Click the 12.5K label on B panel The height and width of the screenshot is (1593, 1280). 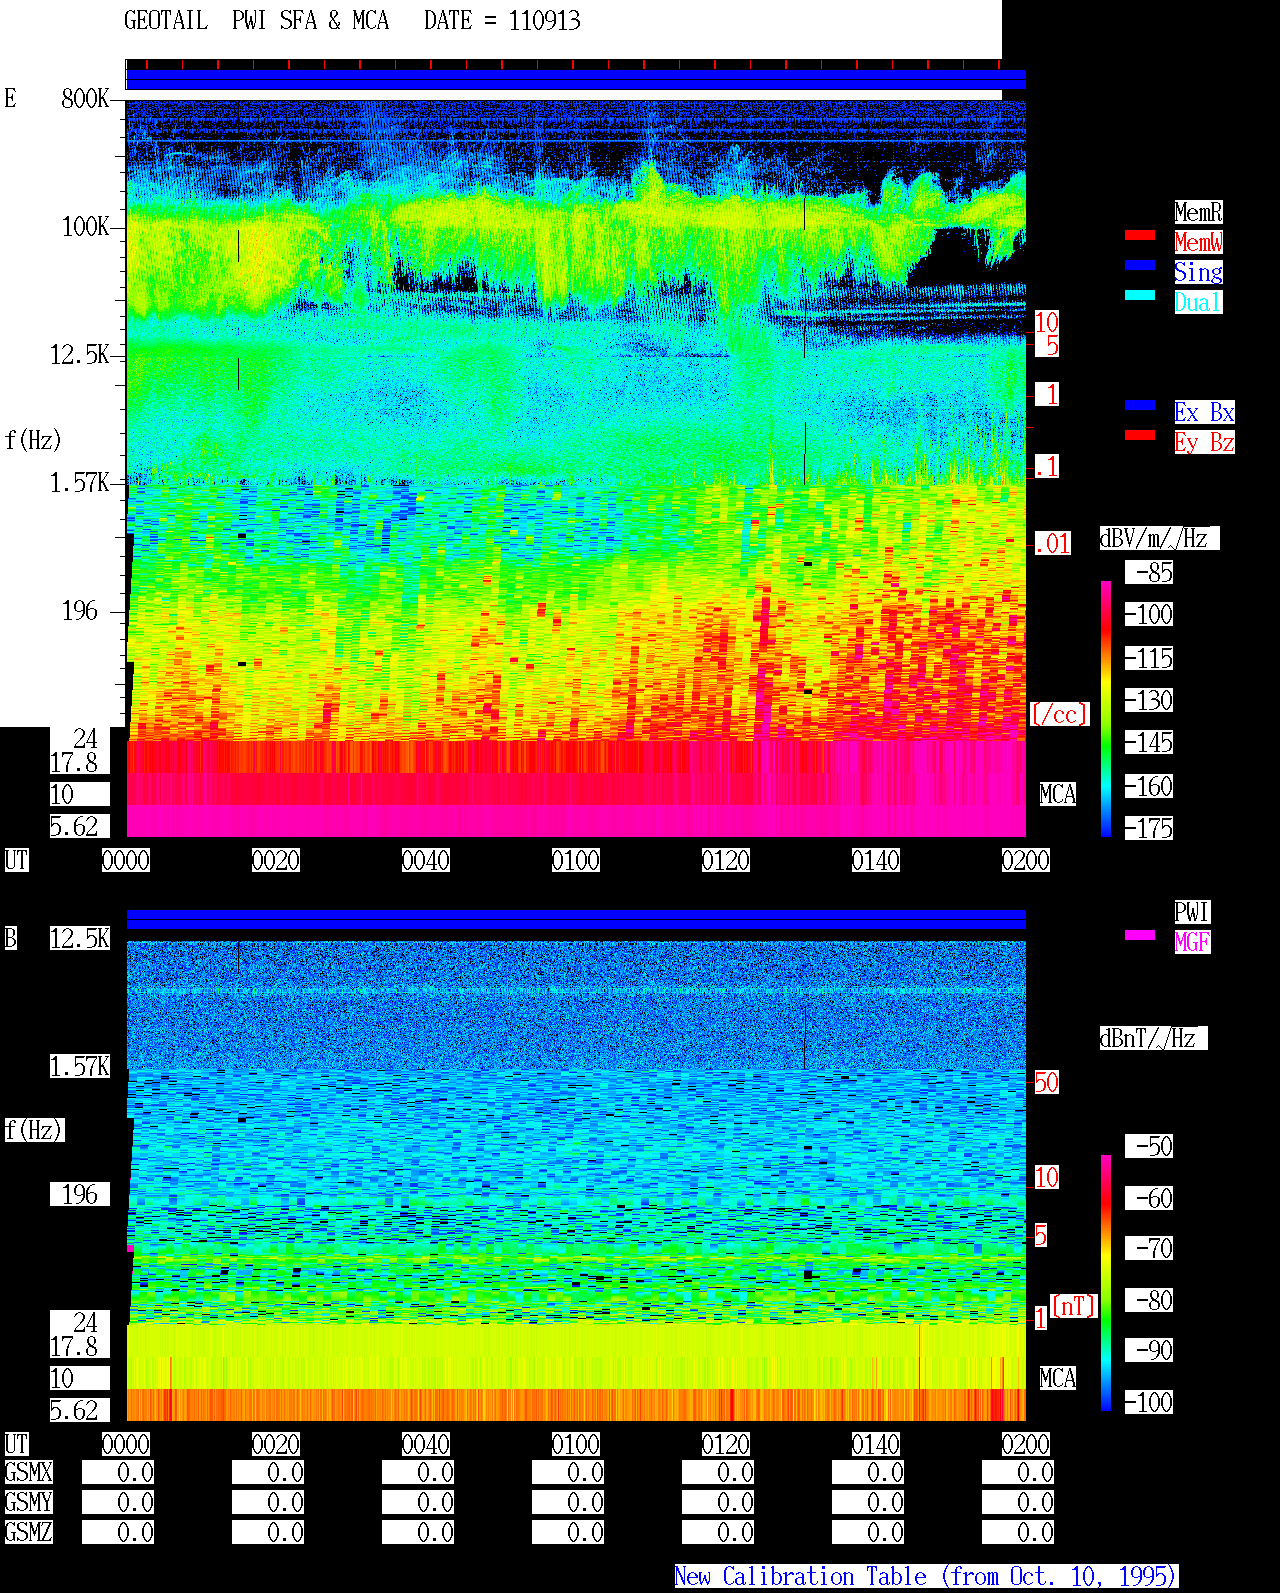click(x=80, y=938)
